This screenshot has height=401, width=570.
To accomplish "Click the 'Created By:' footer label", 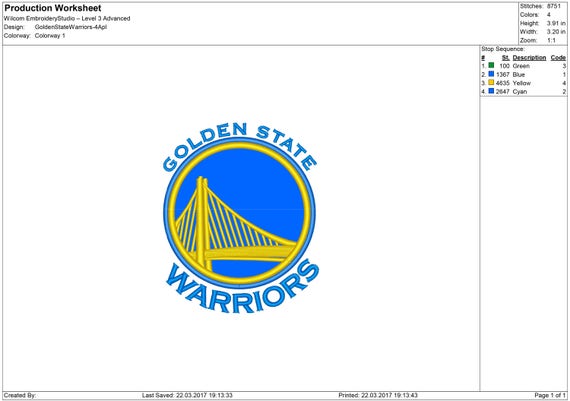I will pos(20,395).
